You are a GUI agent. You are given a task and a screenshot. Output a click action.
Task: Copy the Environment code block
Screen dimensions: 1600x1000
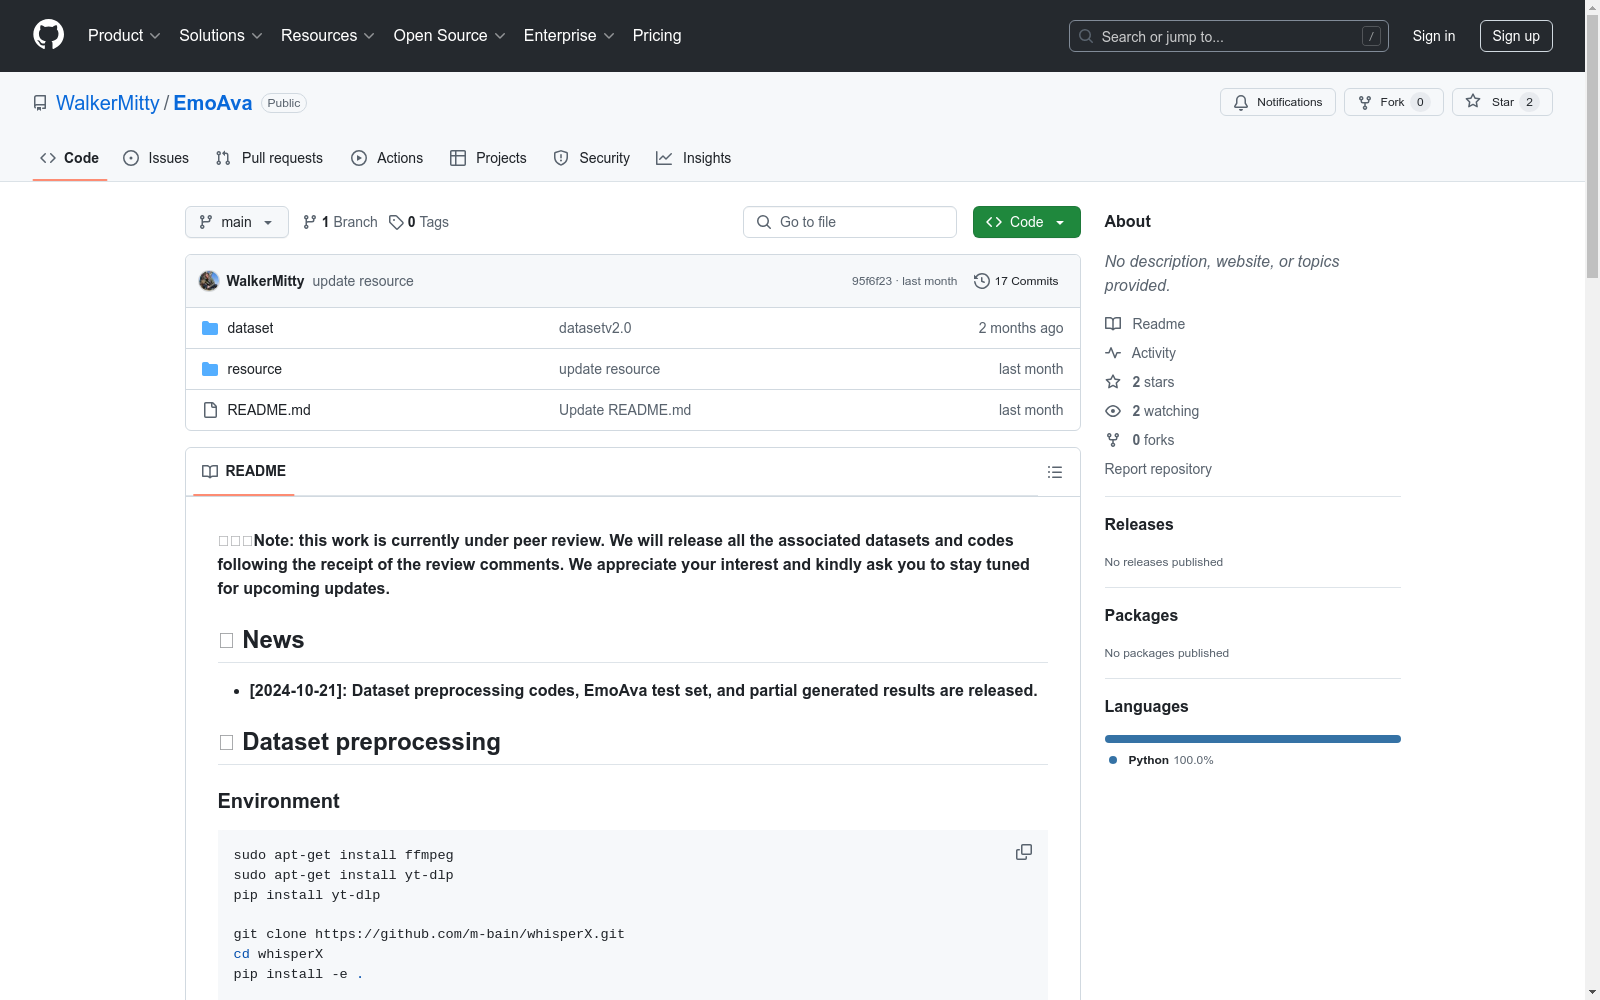click(1024, 852)
